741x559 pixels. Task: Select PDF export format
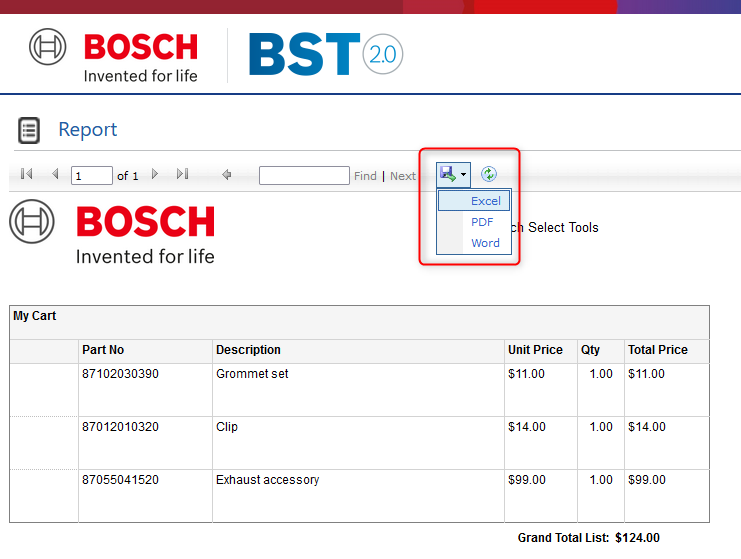[482, 222]
